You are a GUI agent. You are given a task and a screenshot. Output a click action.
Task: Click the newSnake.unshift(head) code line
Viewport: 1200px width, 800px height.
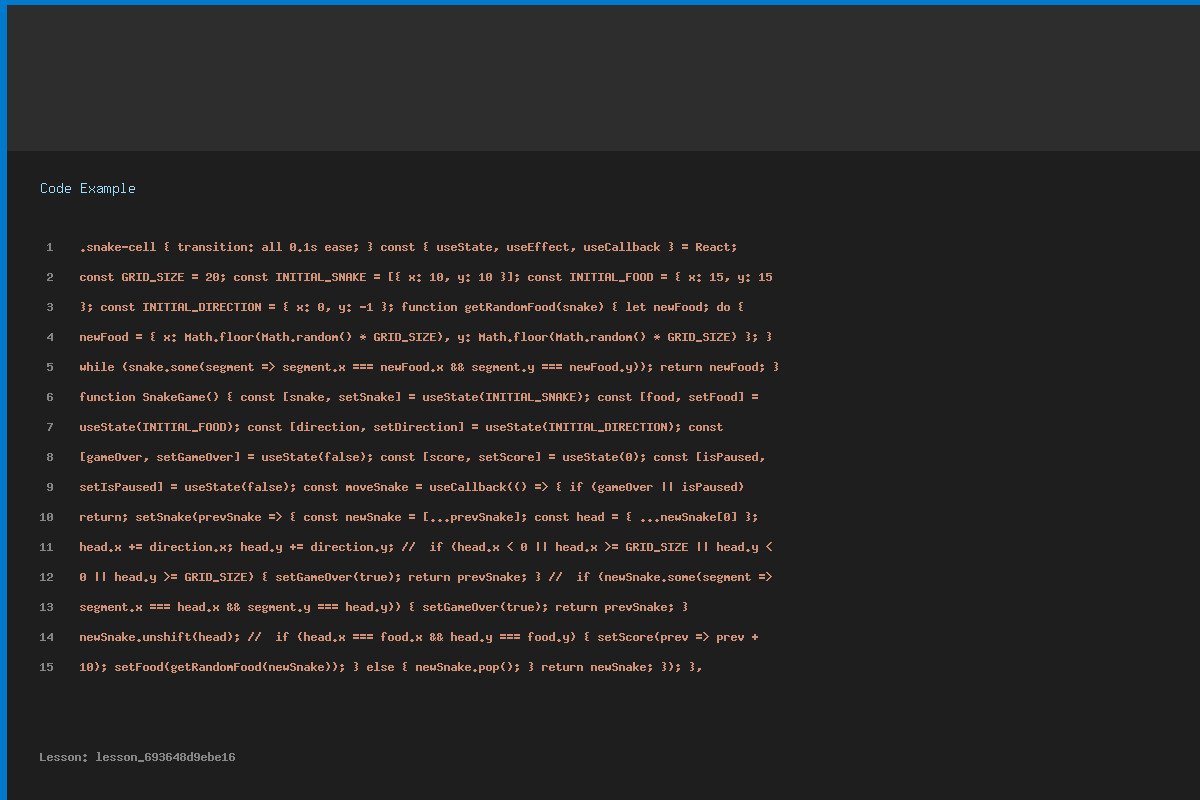[x=418, y=637]
